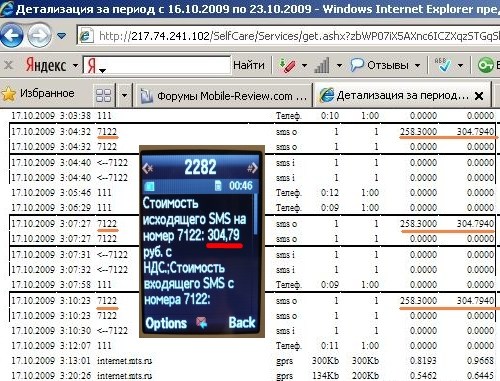
Task: Click the Yandex search input field
Action: click(x=156, y=65)
